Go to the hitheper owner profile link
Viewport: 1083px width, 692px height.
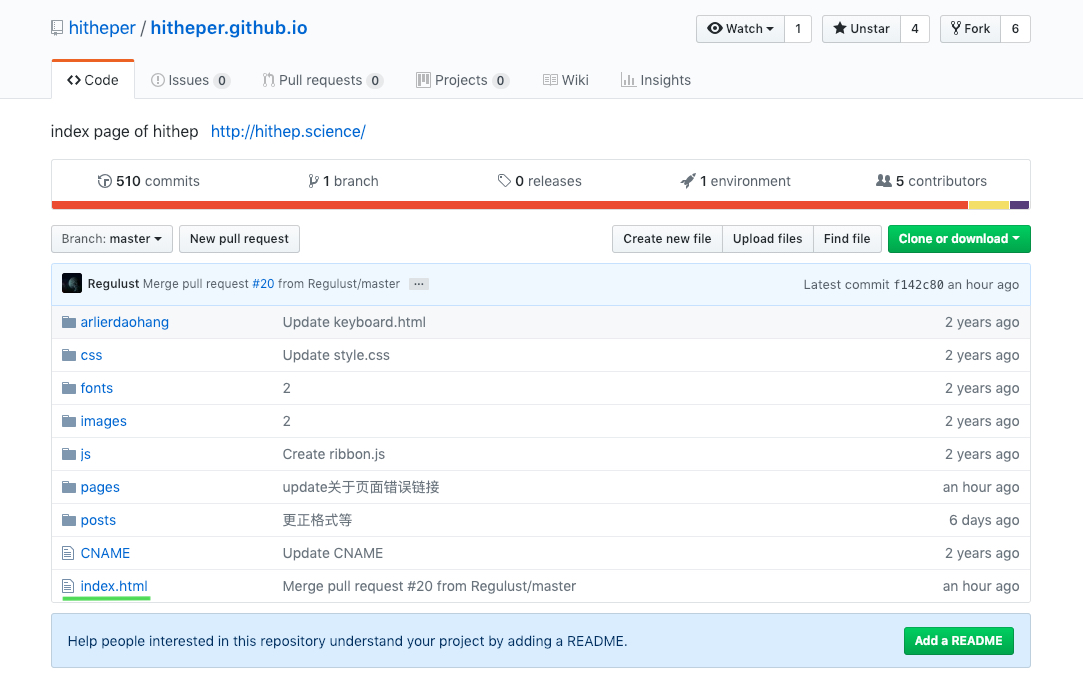(x=102, y=28)
